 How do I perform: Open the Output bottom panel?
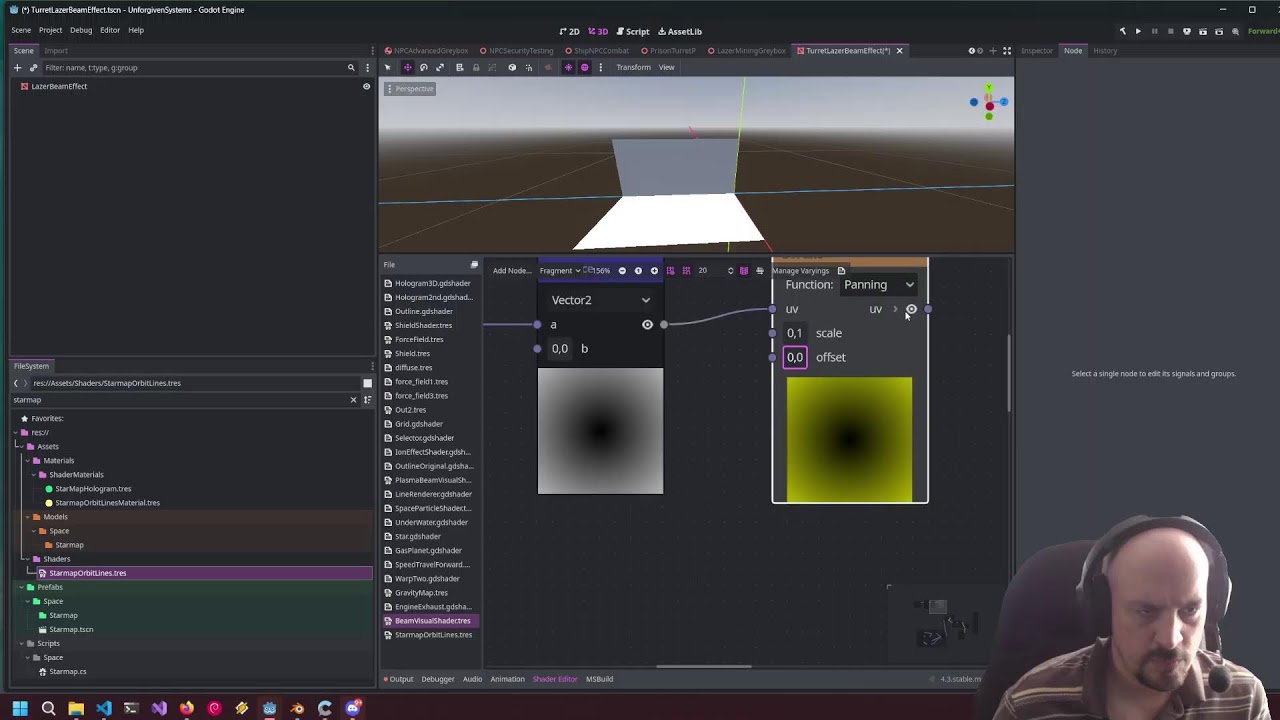click(x=398, y=679)
